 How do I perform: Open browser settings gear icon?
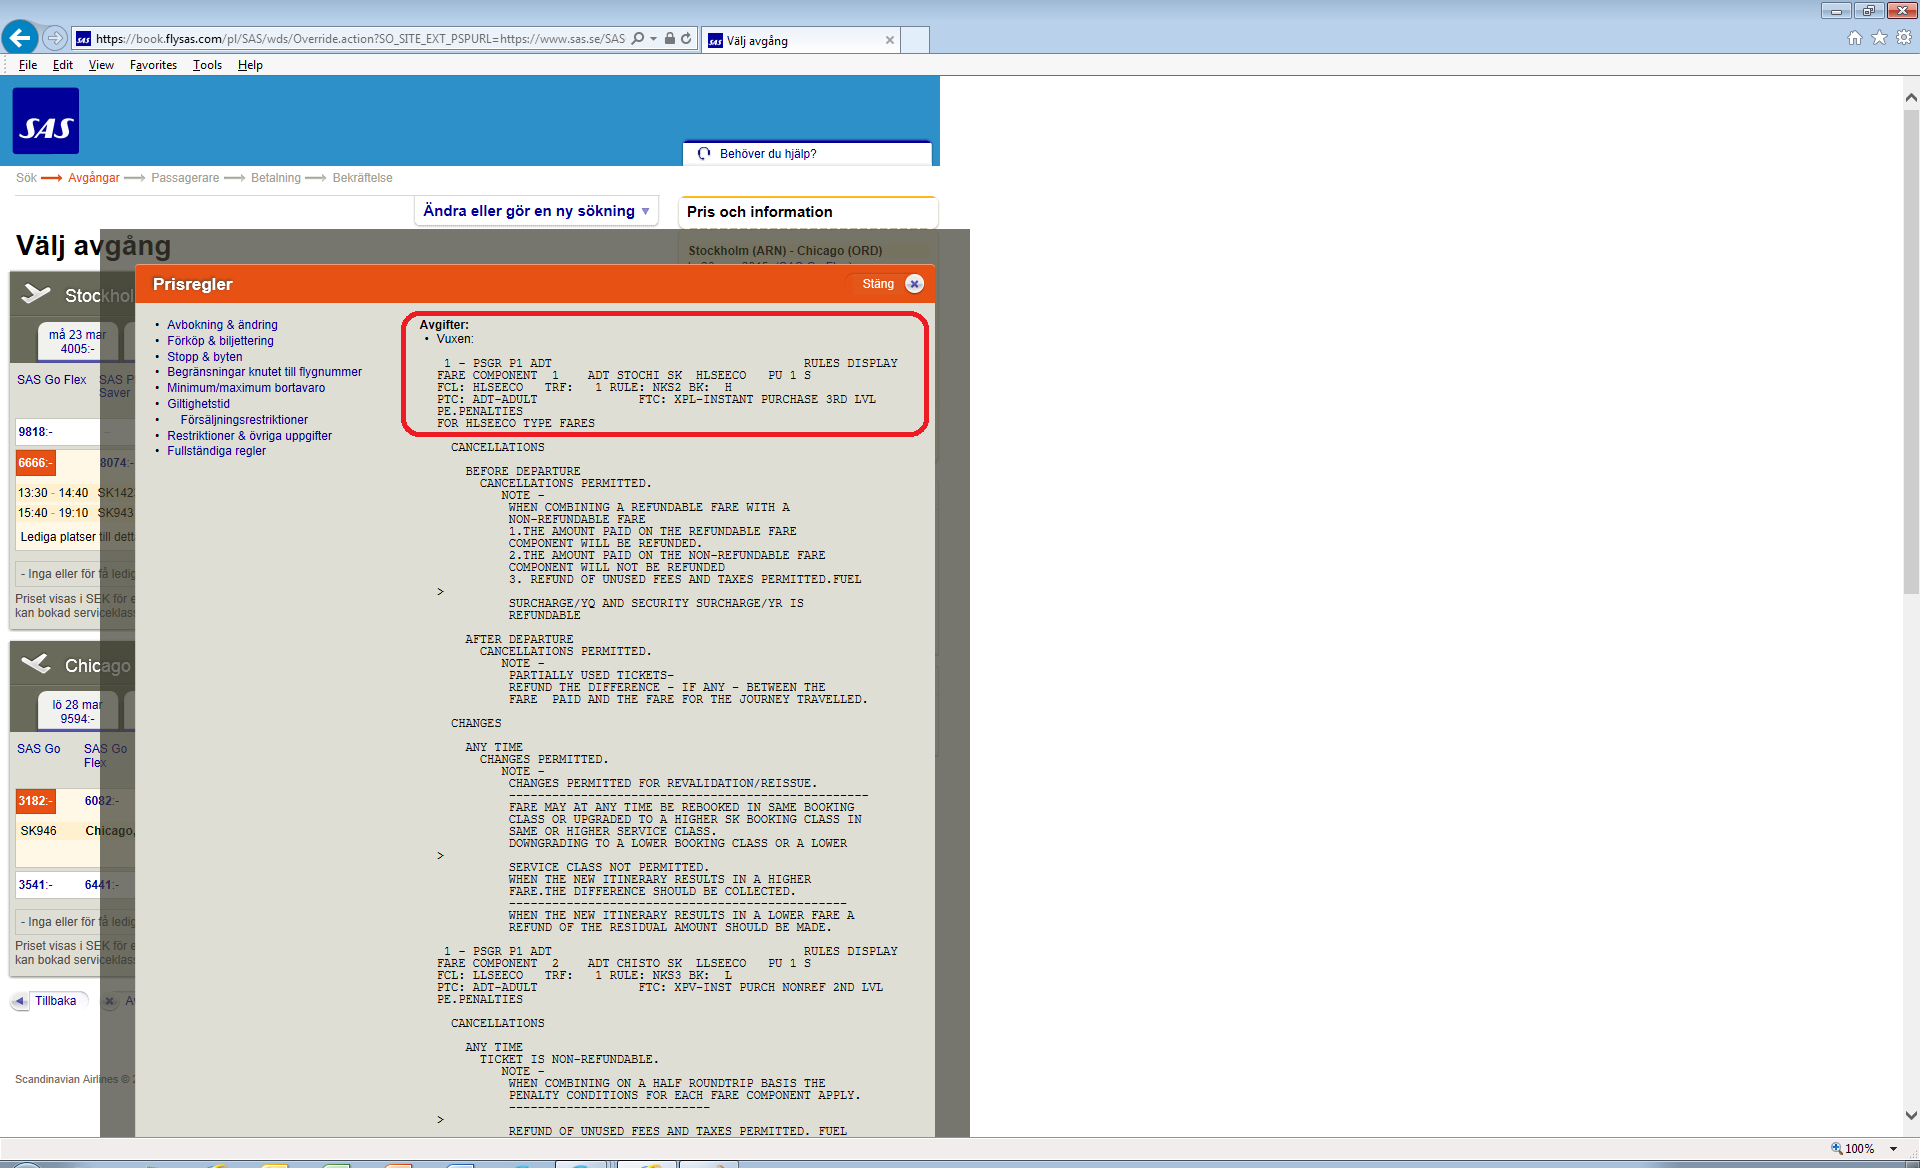point(1904,38)
